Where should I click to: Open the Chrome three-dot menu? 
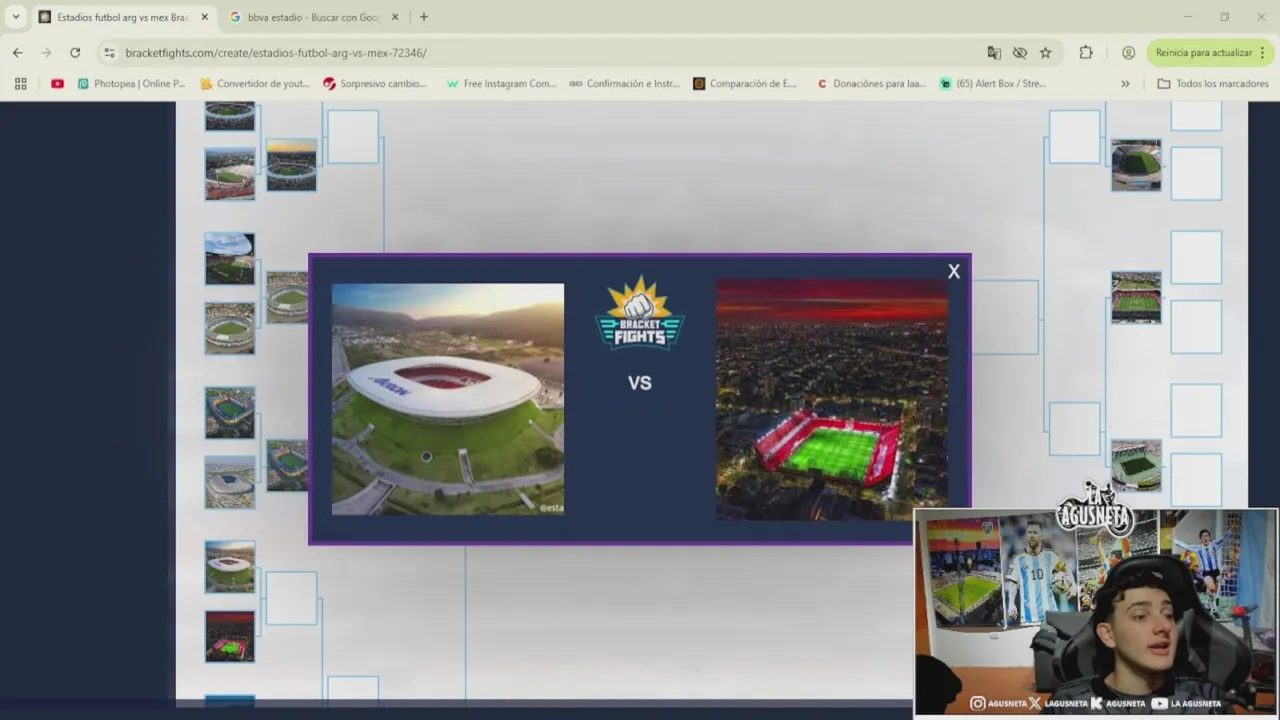pos(1262,52)
